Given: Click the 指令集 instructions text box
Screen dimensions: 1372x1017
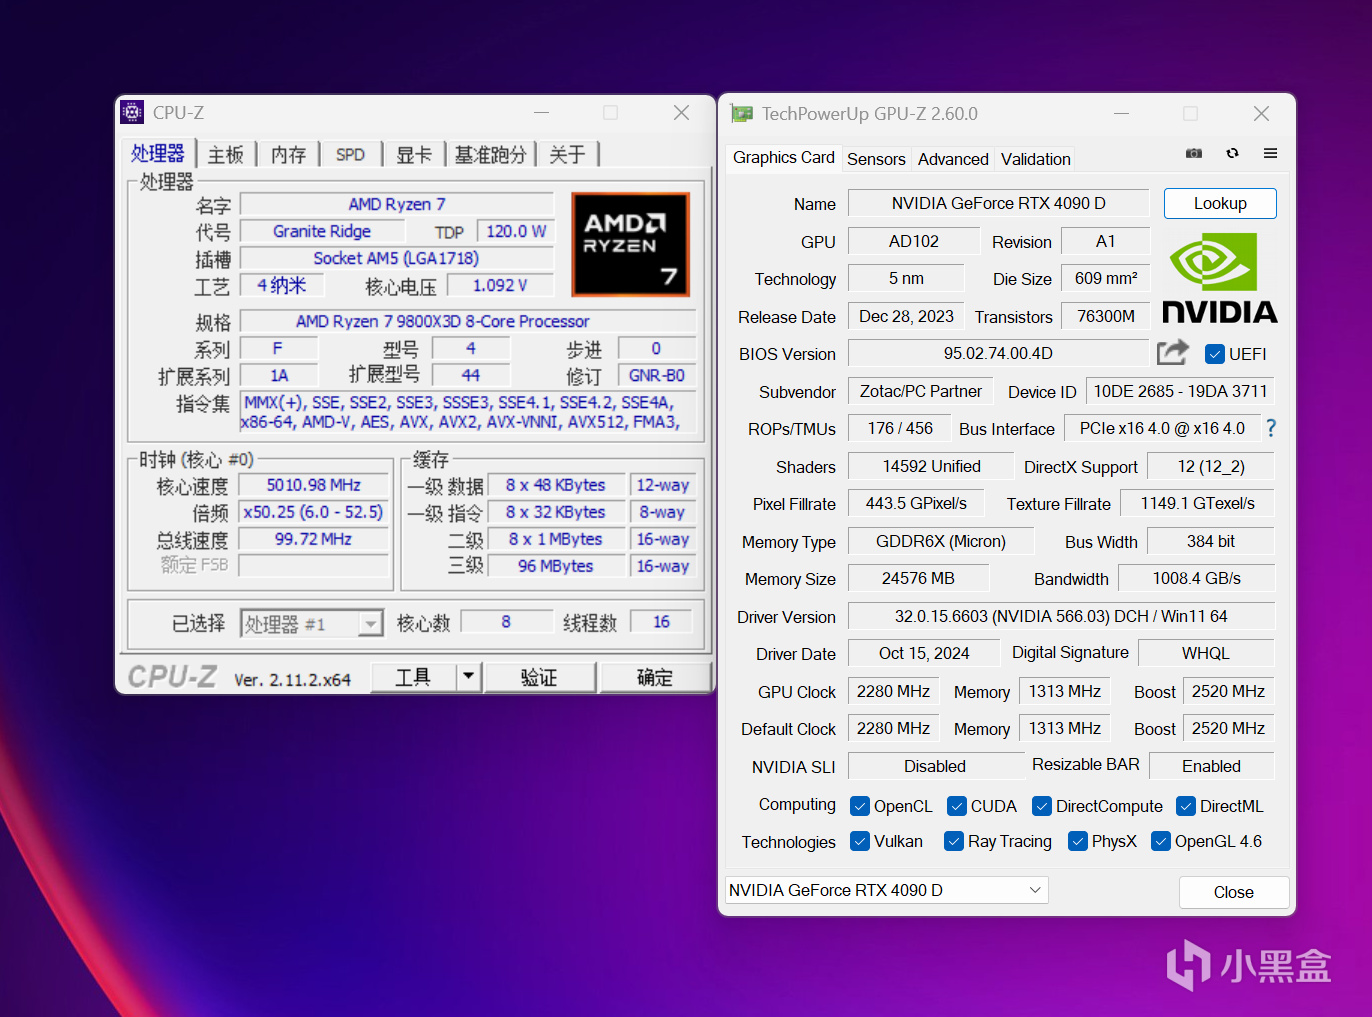Looking at the screenshot, I should coord(468,412).
